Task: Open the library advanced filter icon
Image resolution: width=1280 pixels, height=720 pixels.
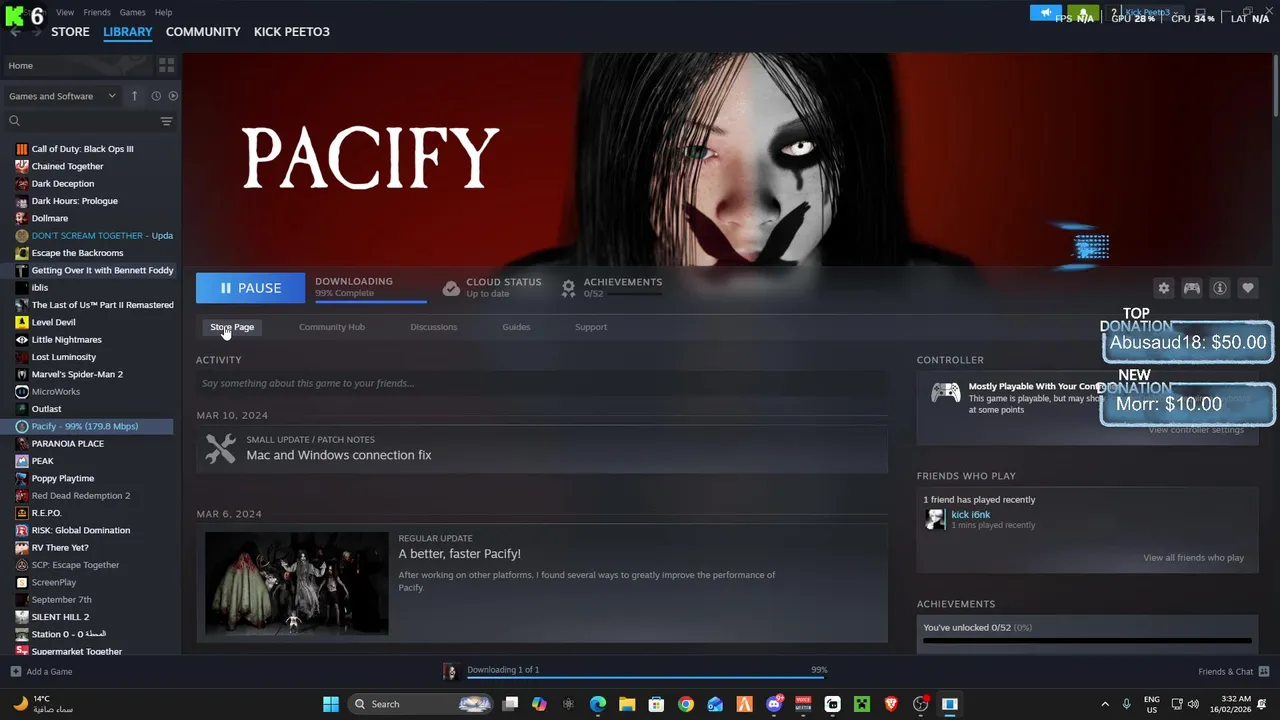Action: 166,121
